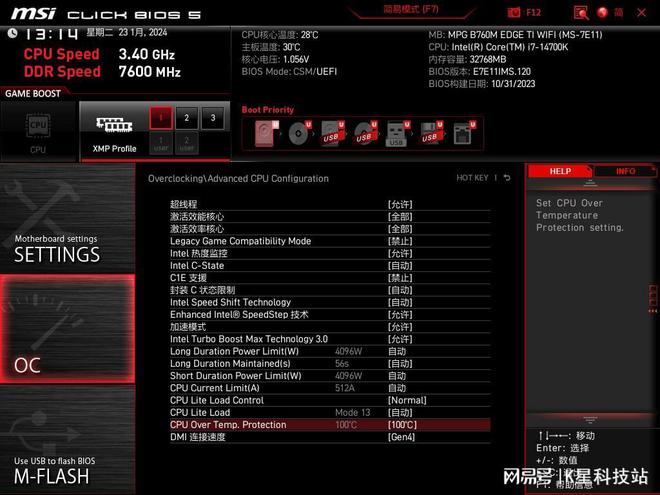Open the OC overclocking section
This screenshot has height=495, width=660.
tap(67, 329)
